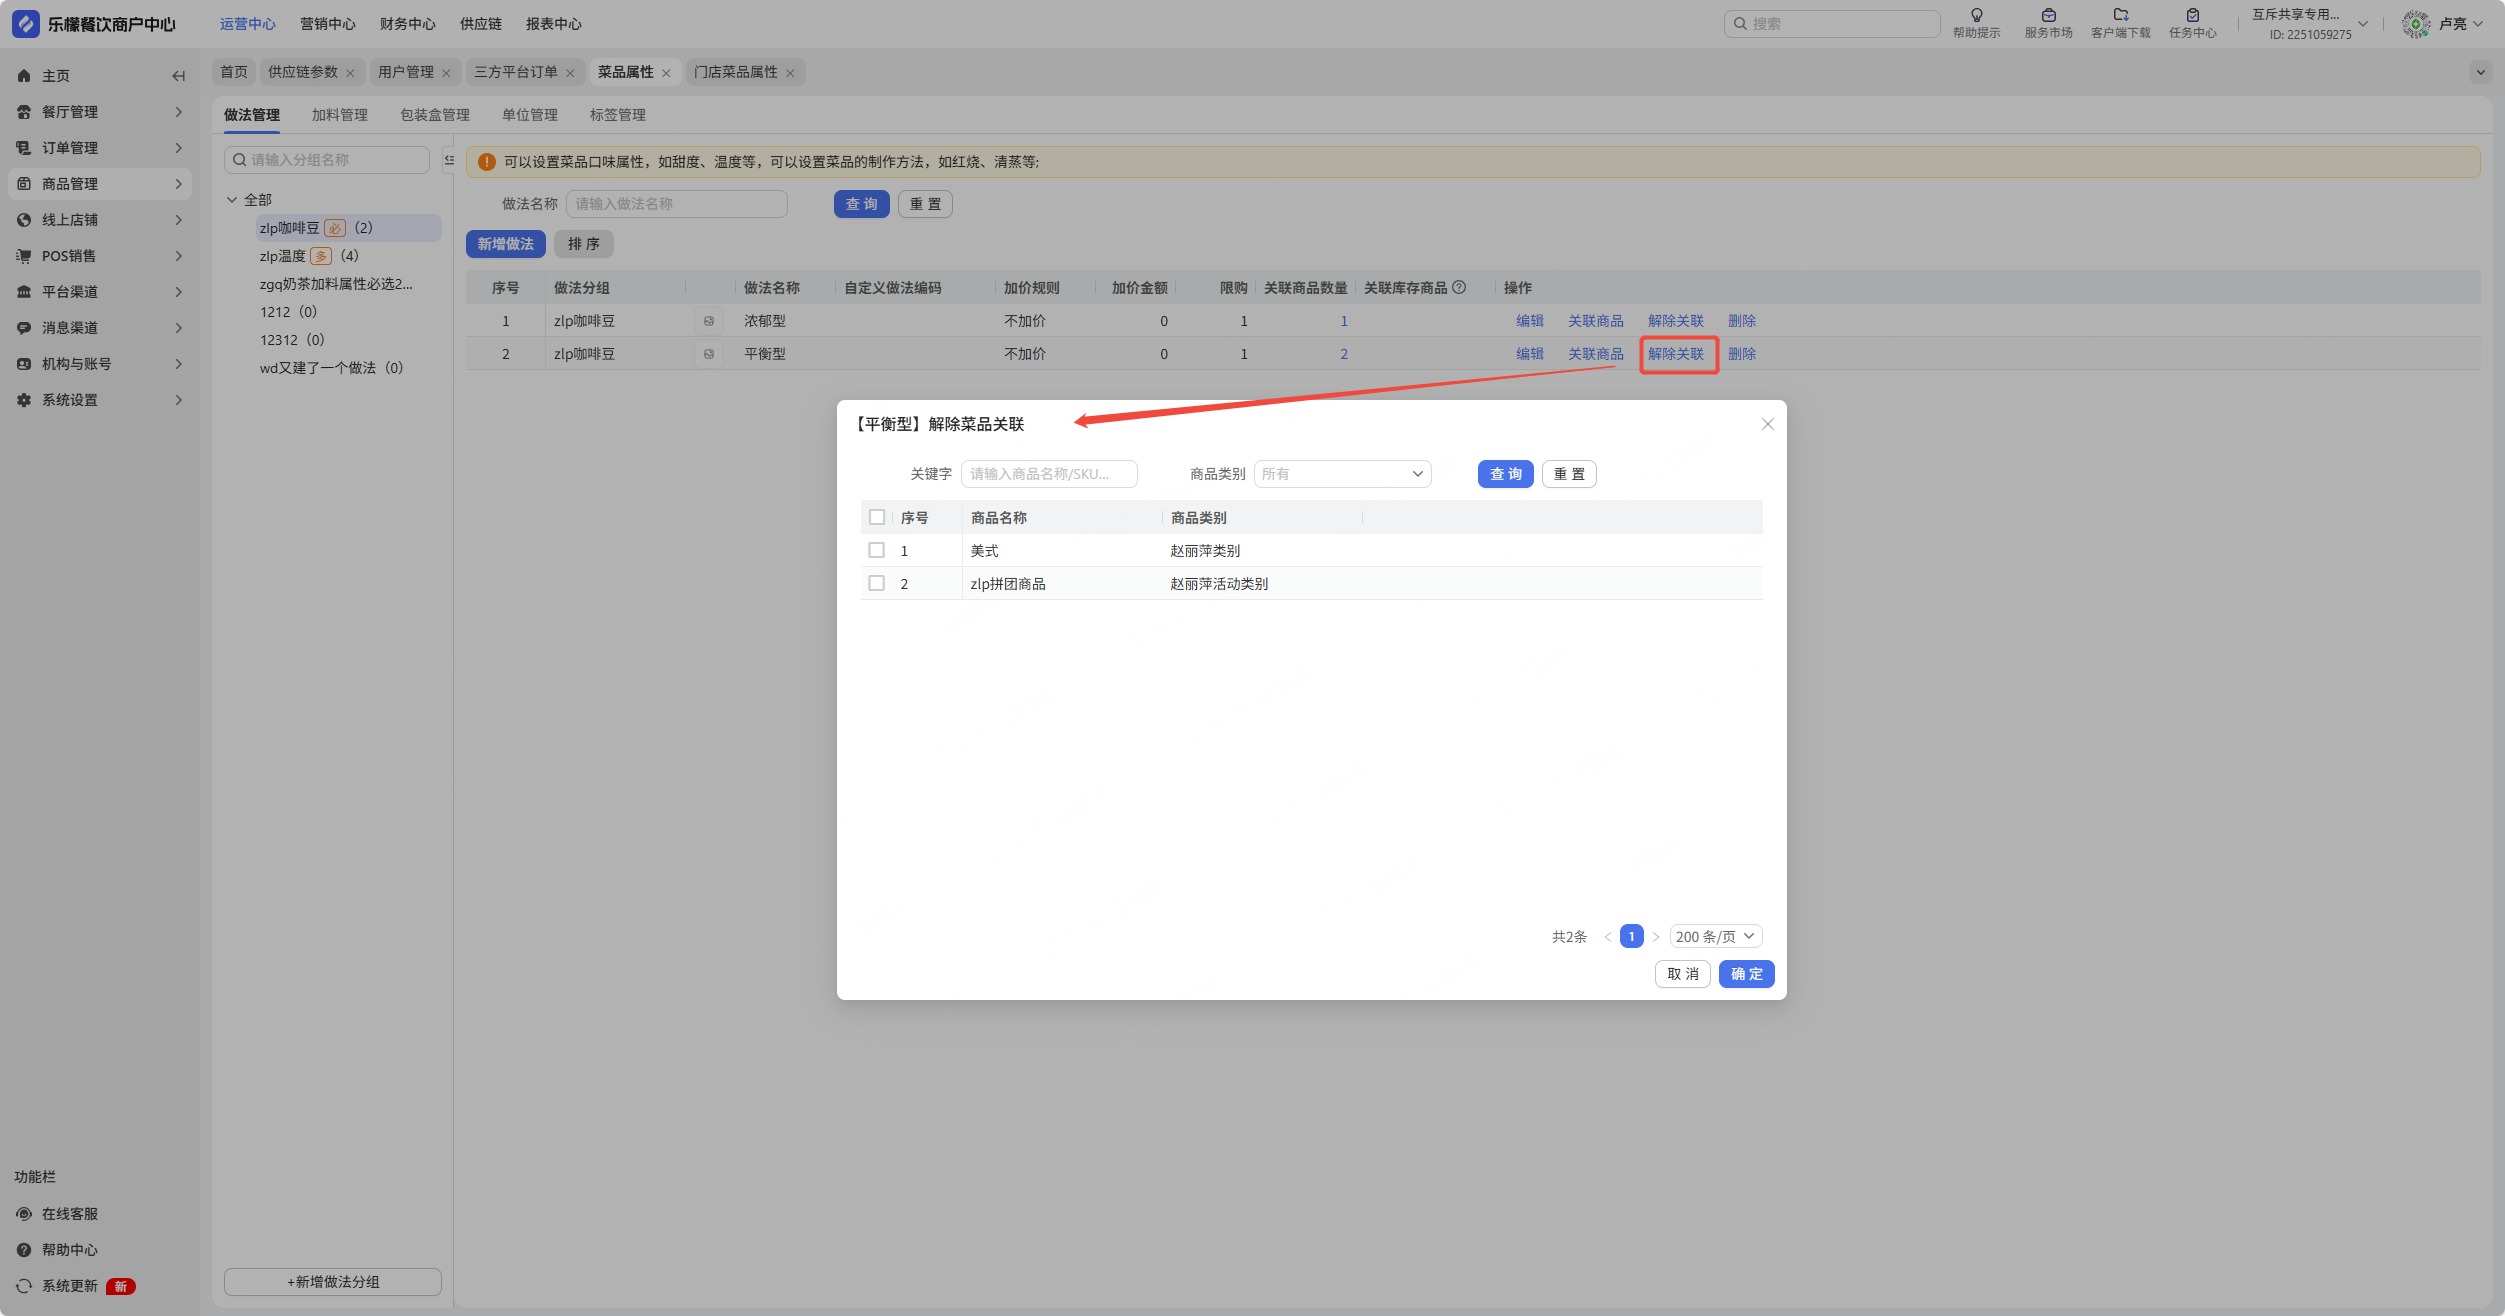
Task: Click the 关键字 search input field
Action: 1048,474
